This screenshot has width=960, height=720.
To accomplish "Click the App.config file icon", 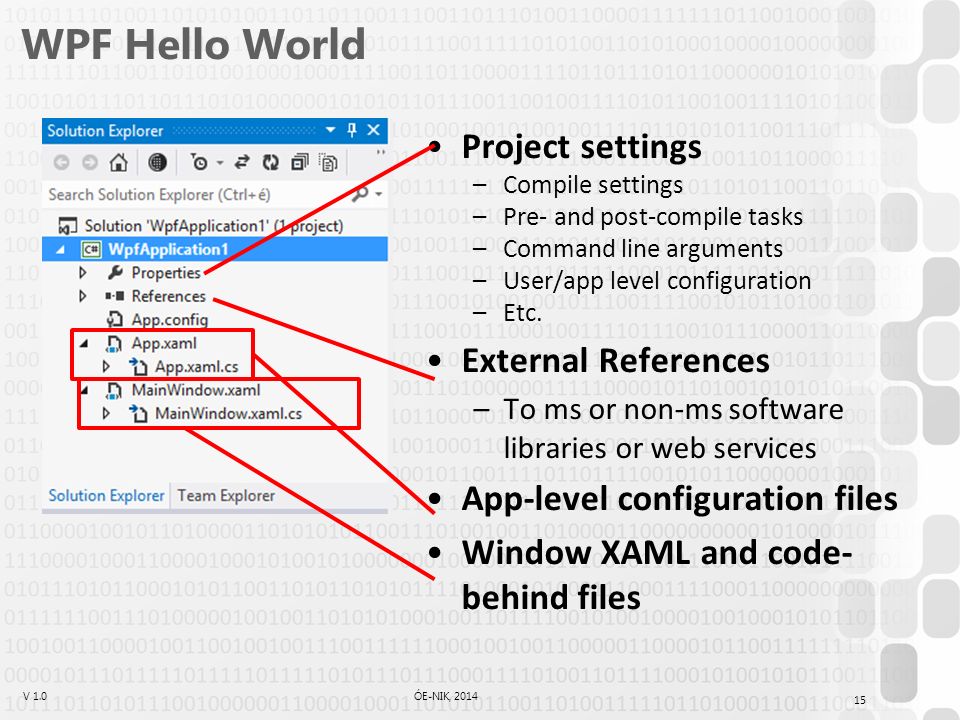I will pyautogui.click(x=114, y=320).
